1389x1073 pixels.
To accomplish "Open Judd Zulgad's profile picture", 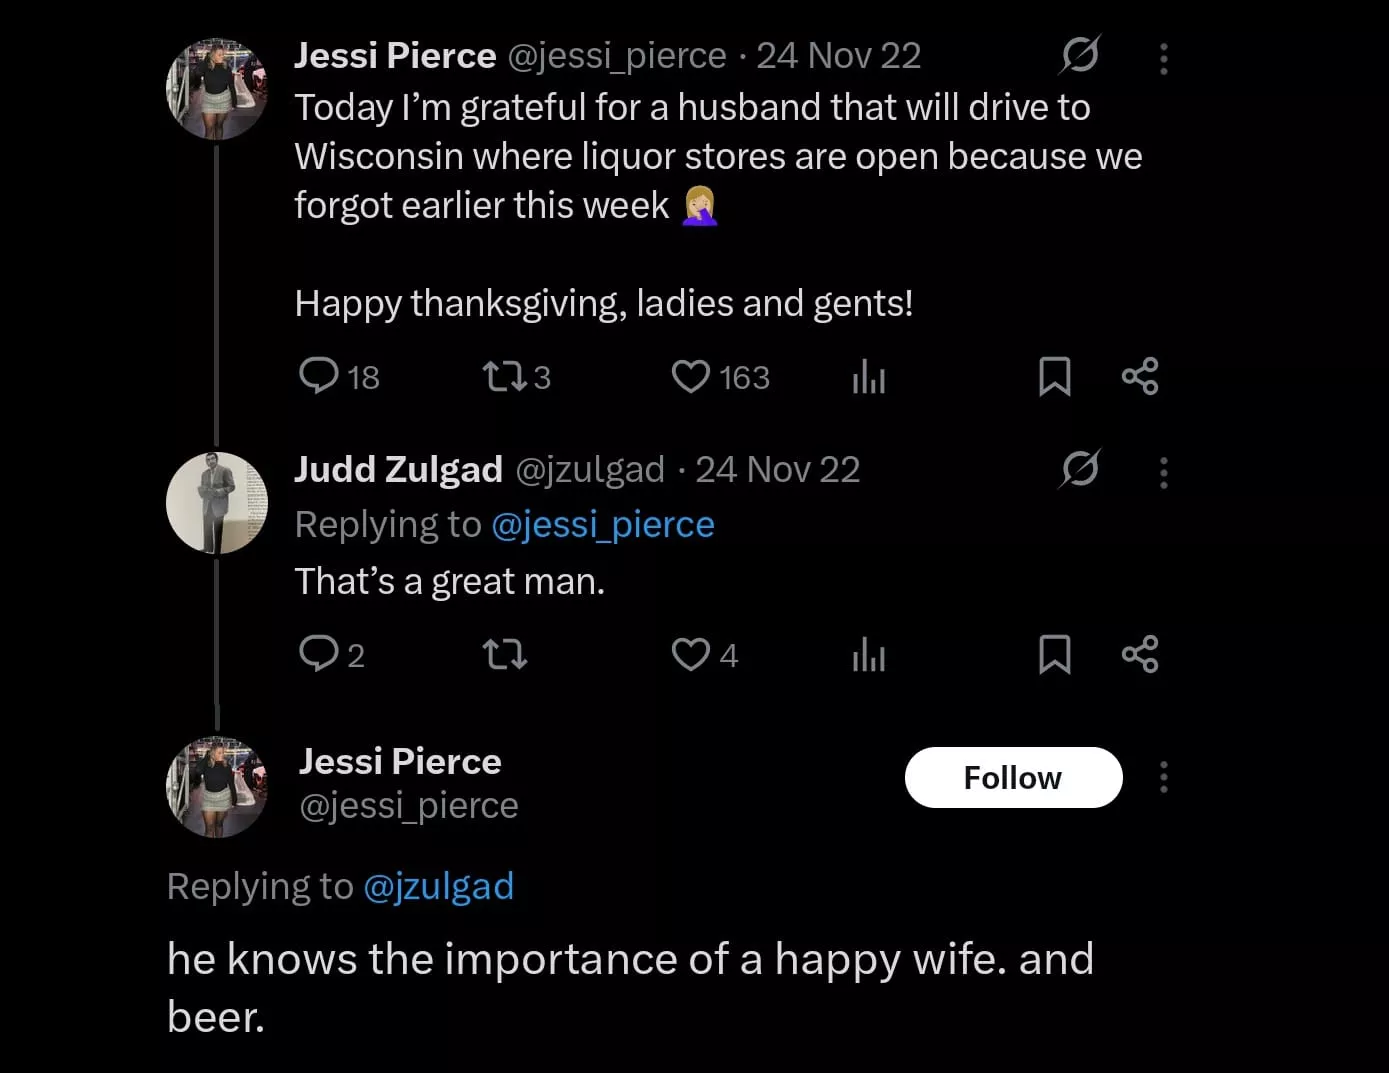I will click(x=217, y=503).
